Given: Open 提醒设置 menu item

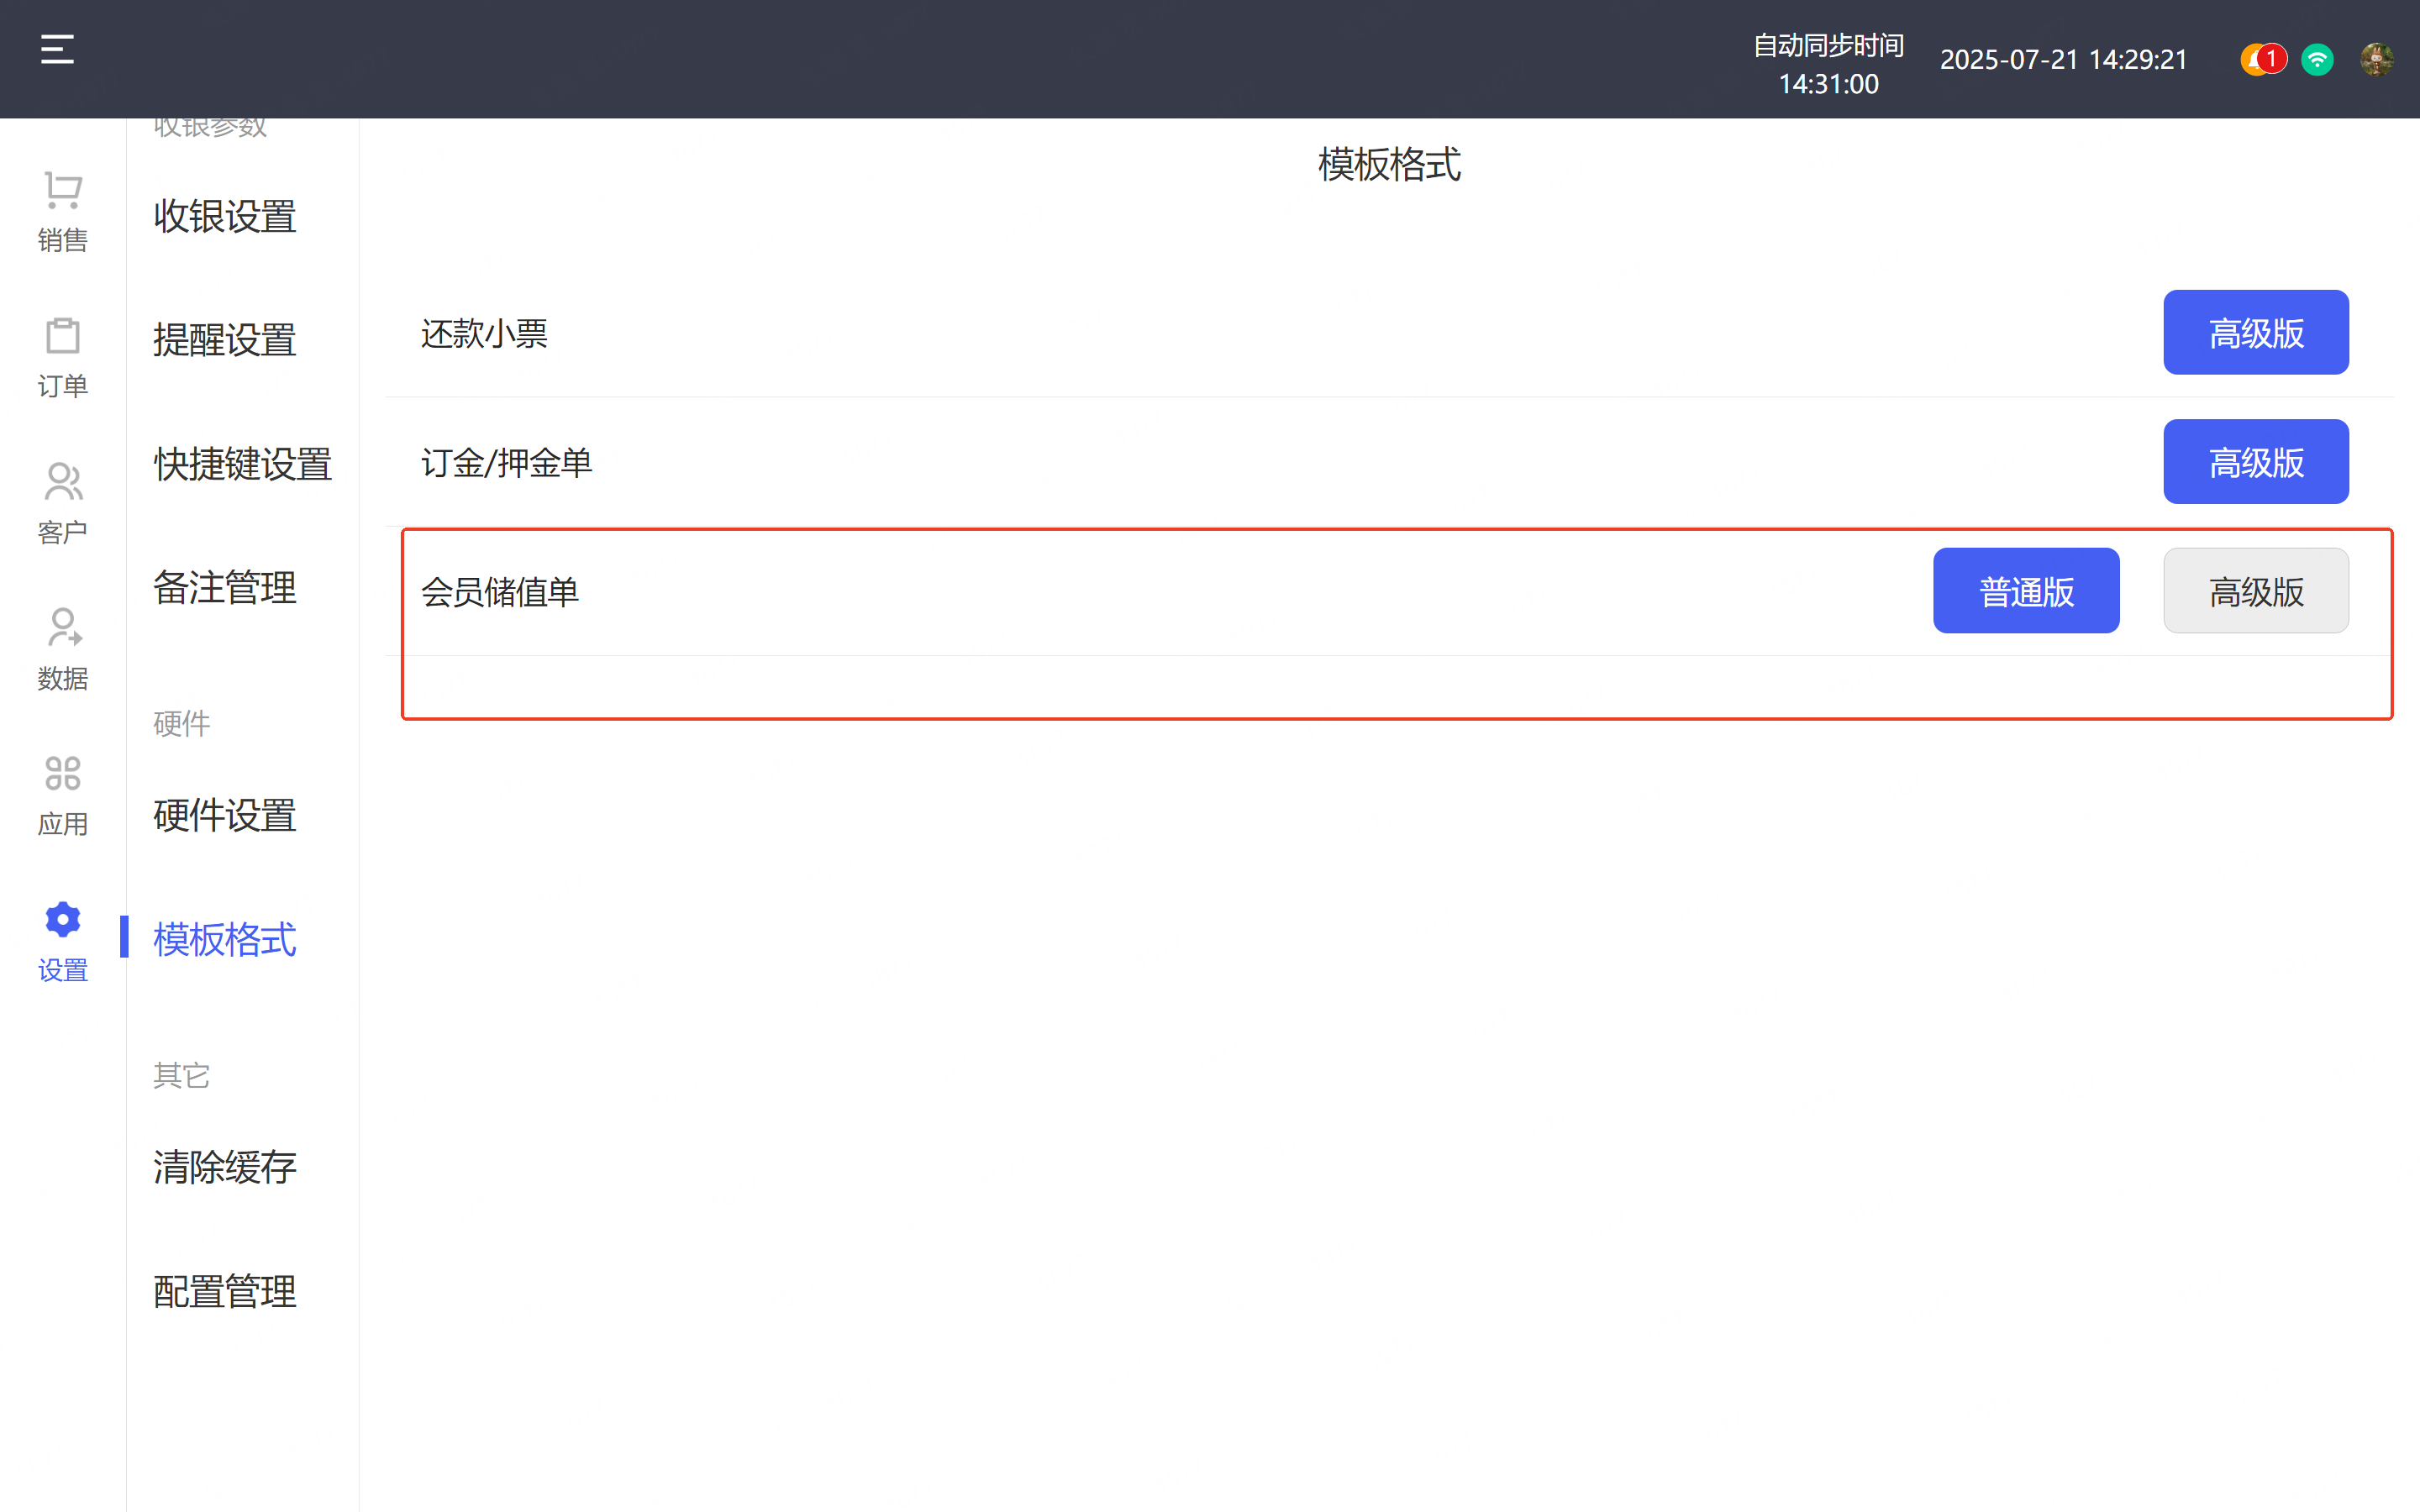Looking at the screenshot, I should tap(225, 340).
